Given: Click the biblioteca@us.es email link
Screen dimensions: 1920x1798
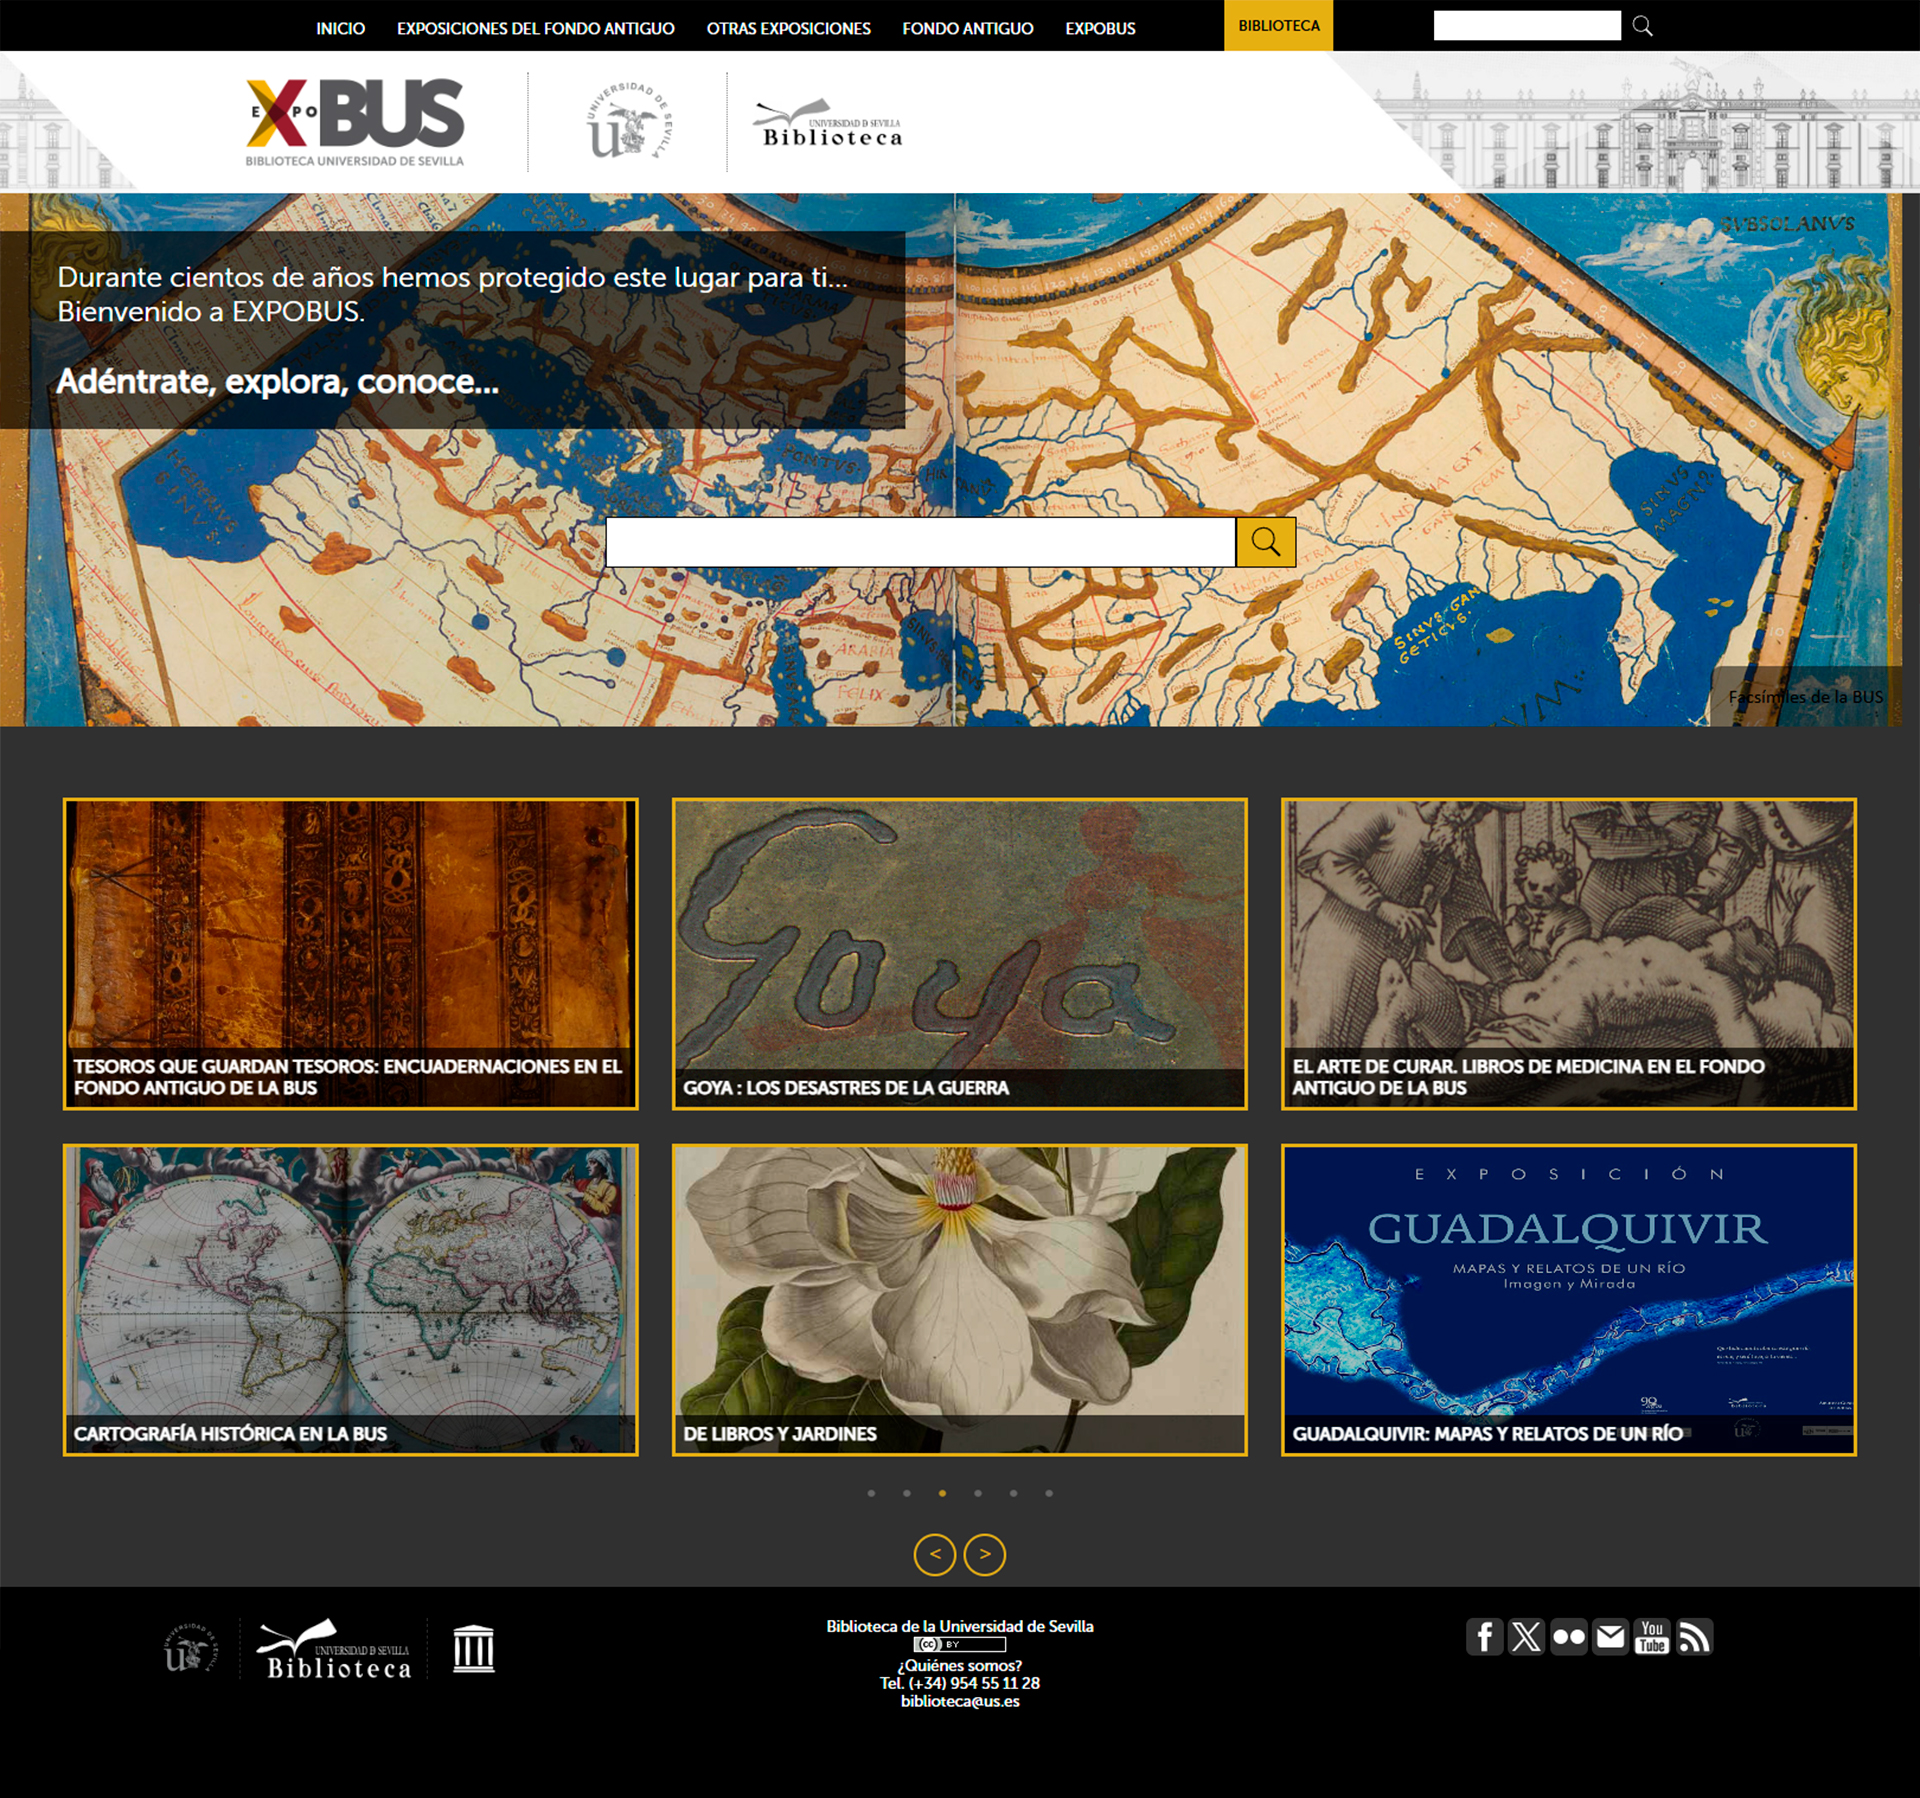Looking at the screenshot, I should (959, 1701).
